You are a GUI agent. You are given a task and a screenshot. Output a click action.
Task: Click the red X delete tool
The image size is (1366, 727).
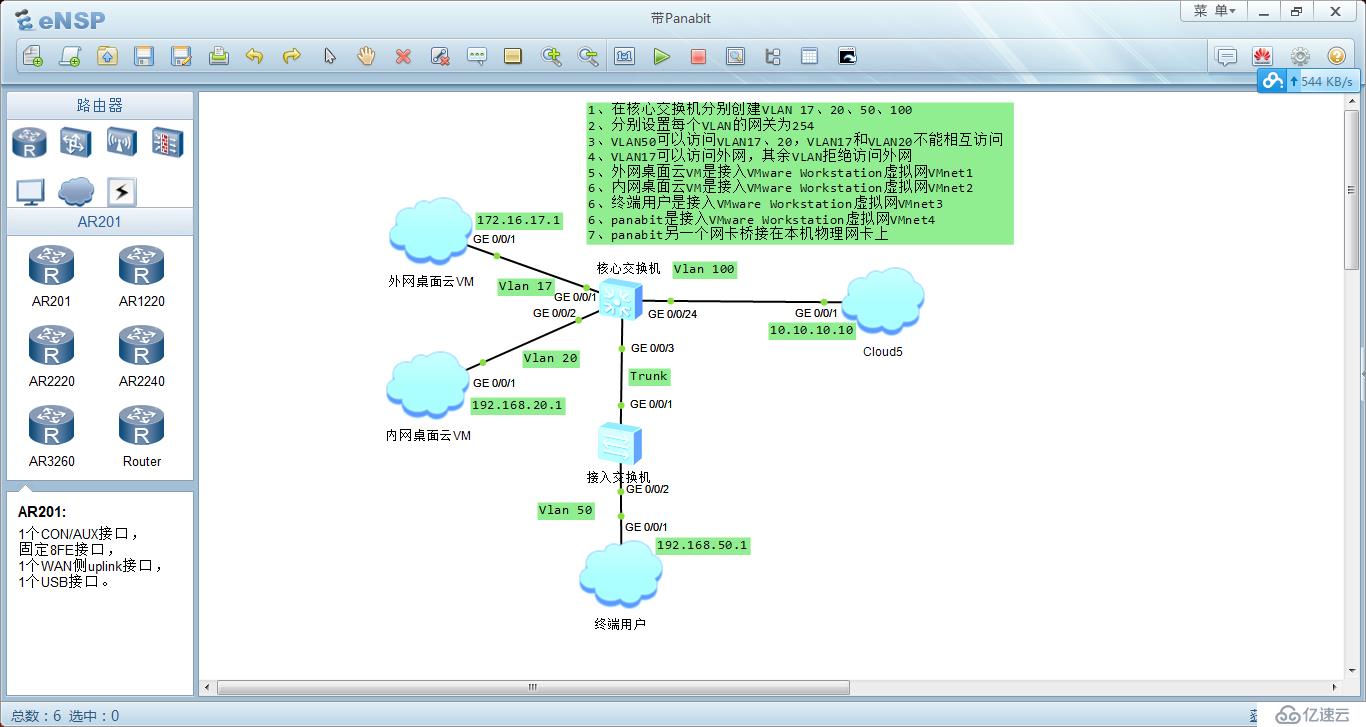[x=403, y=56]
